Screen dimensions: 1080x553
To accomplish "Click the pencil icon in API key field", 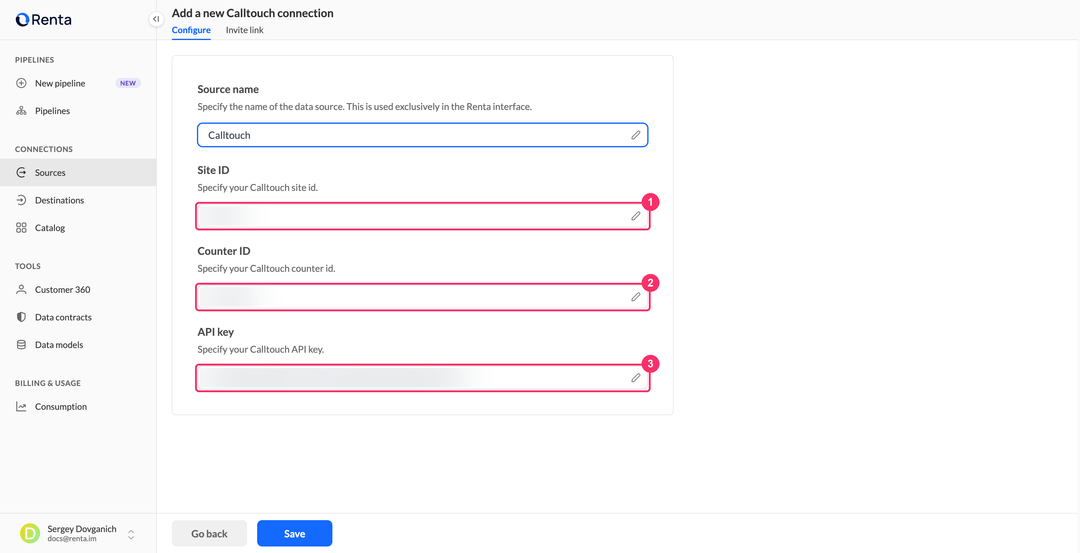I will 636,378.
